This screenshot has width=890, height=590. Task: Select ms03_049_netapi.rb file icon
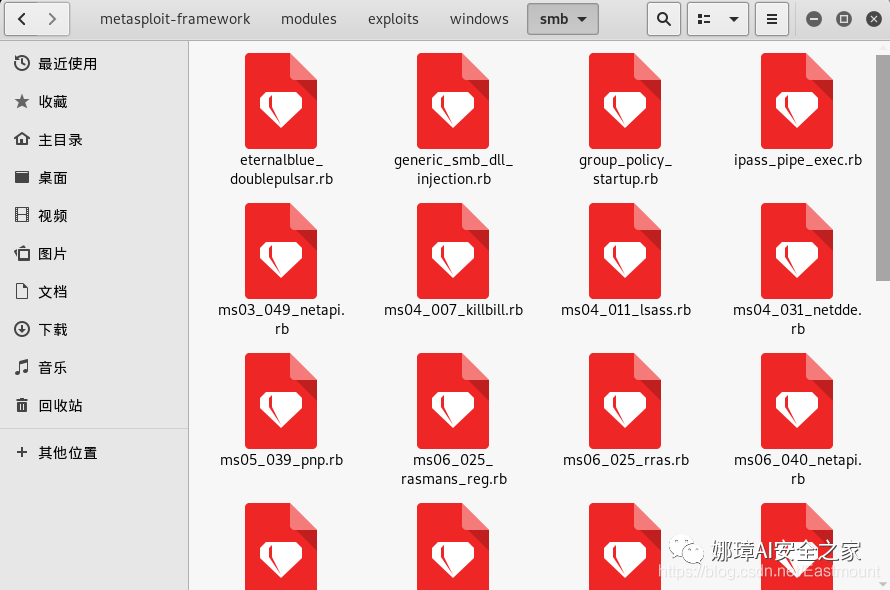tap(281, 251)
